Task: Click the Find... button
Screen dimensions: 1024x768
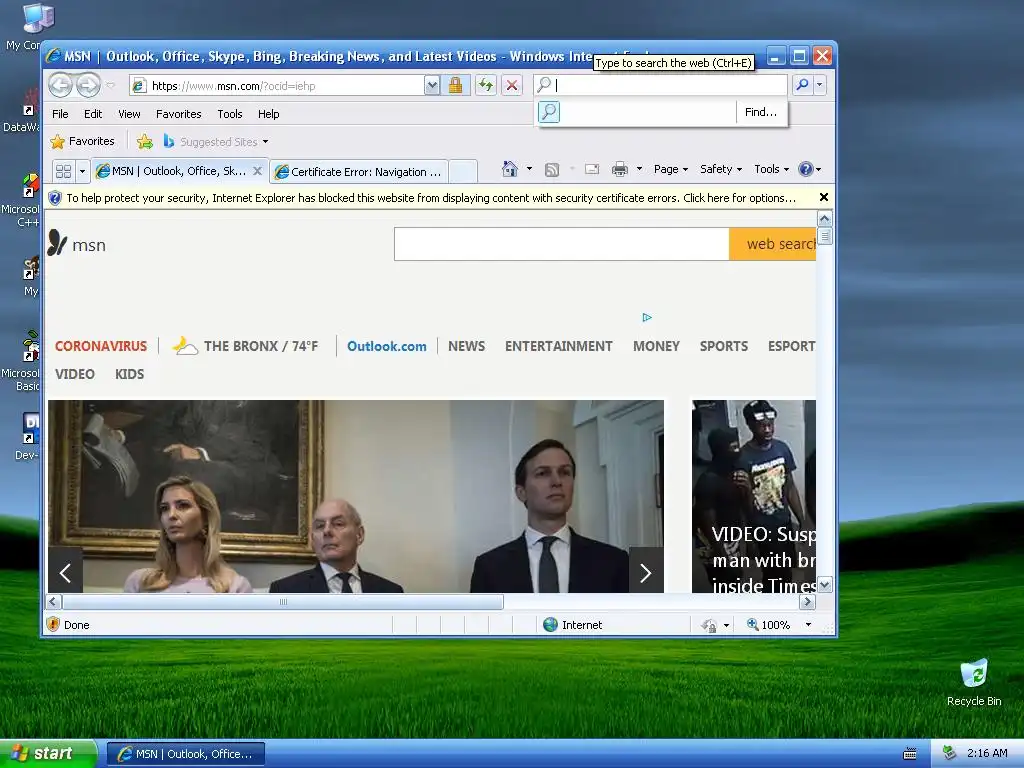Action: [761, 112]
